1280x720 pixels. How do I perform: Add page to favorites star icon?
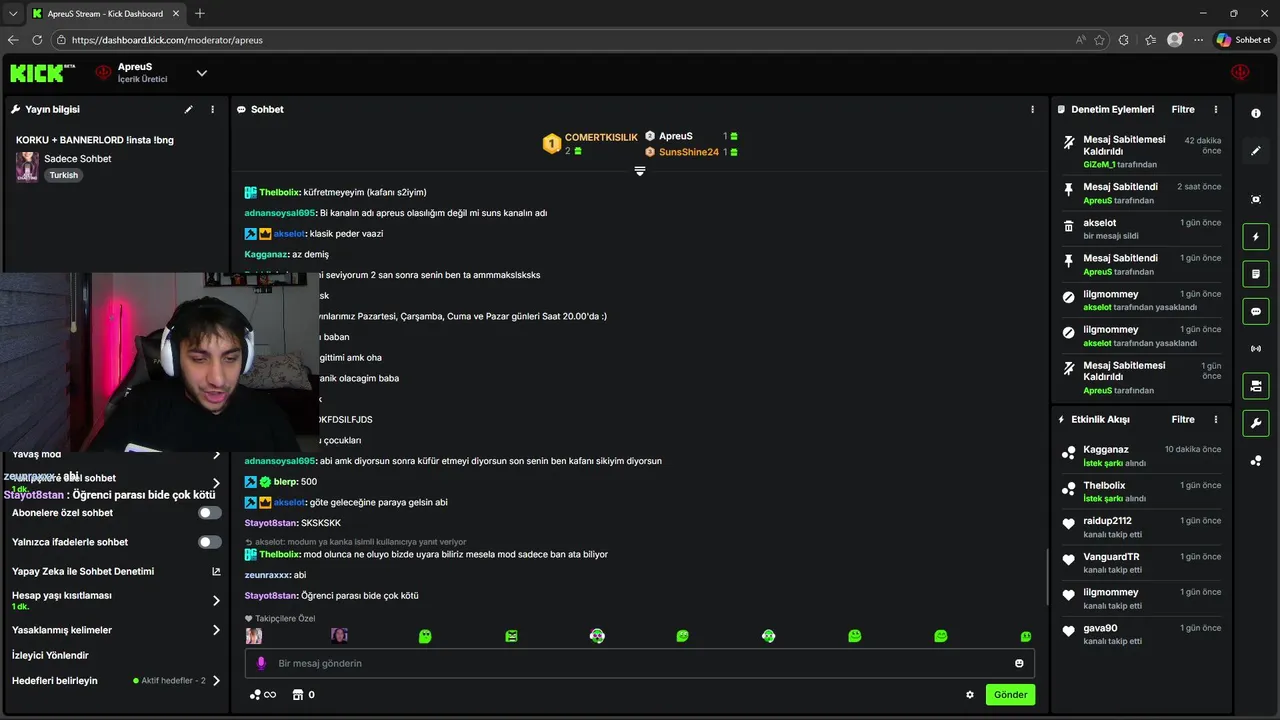1100,40
